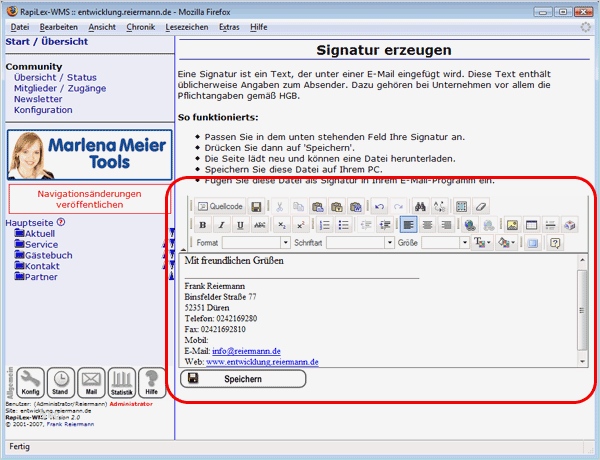Viewport: 600px width, 460px height.
Task: Open Find with binoculars icon
Action: [x=420, y=207]
